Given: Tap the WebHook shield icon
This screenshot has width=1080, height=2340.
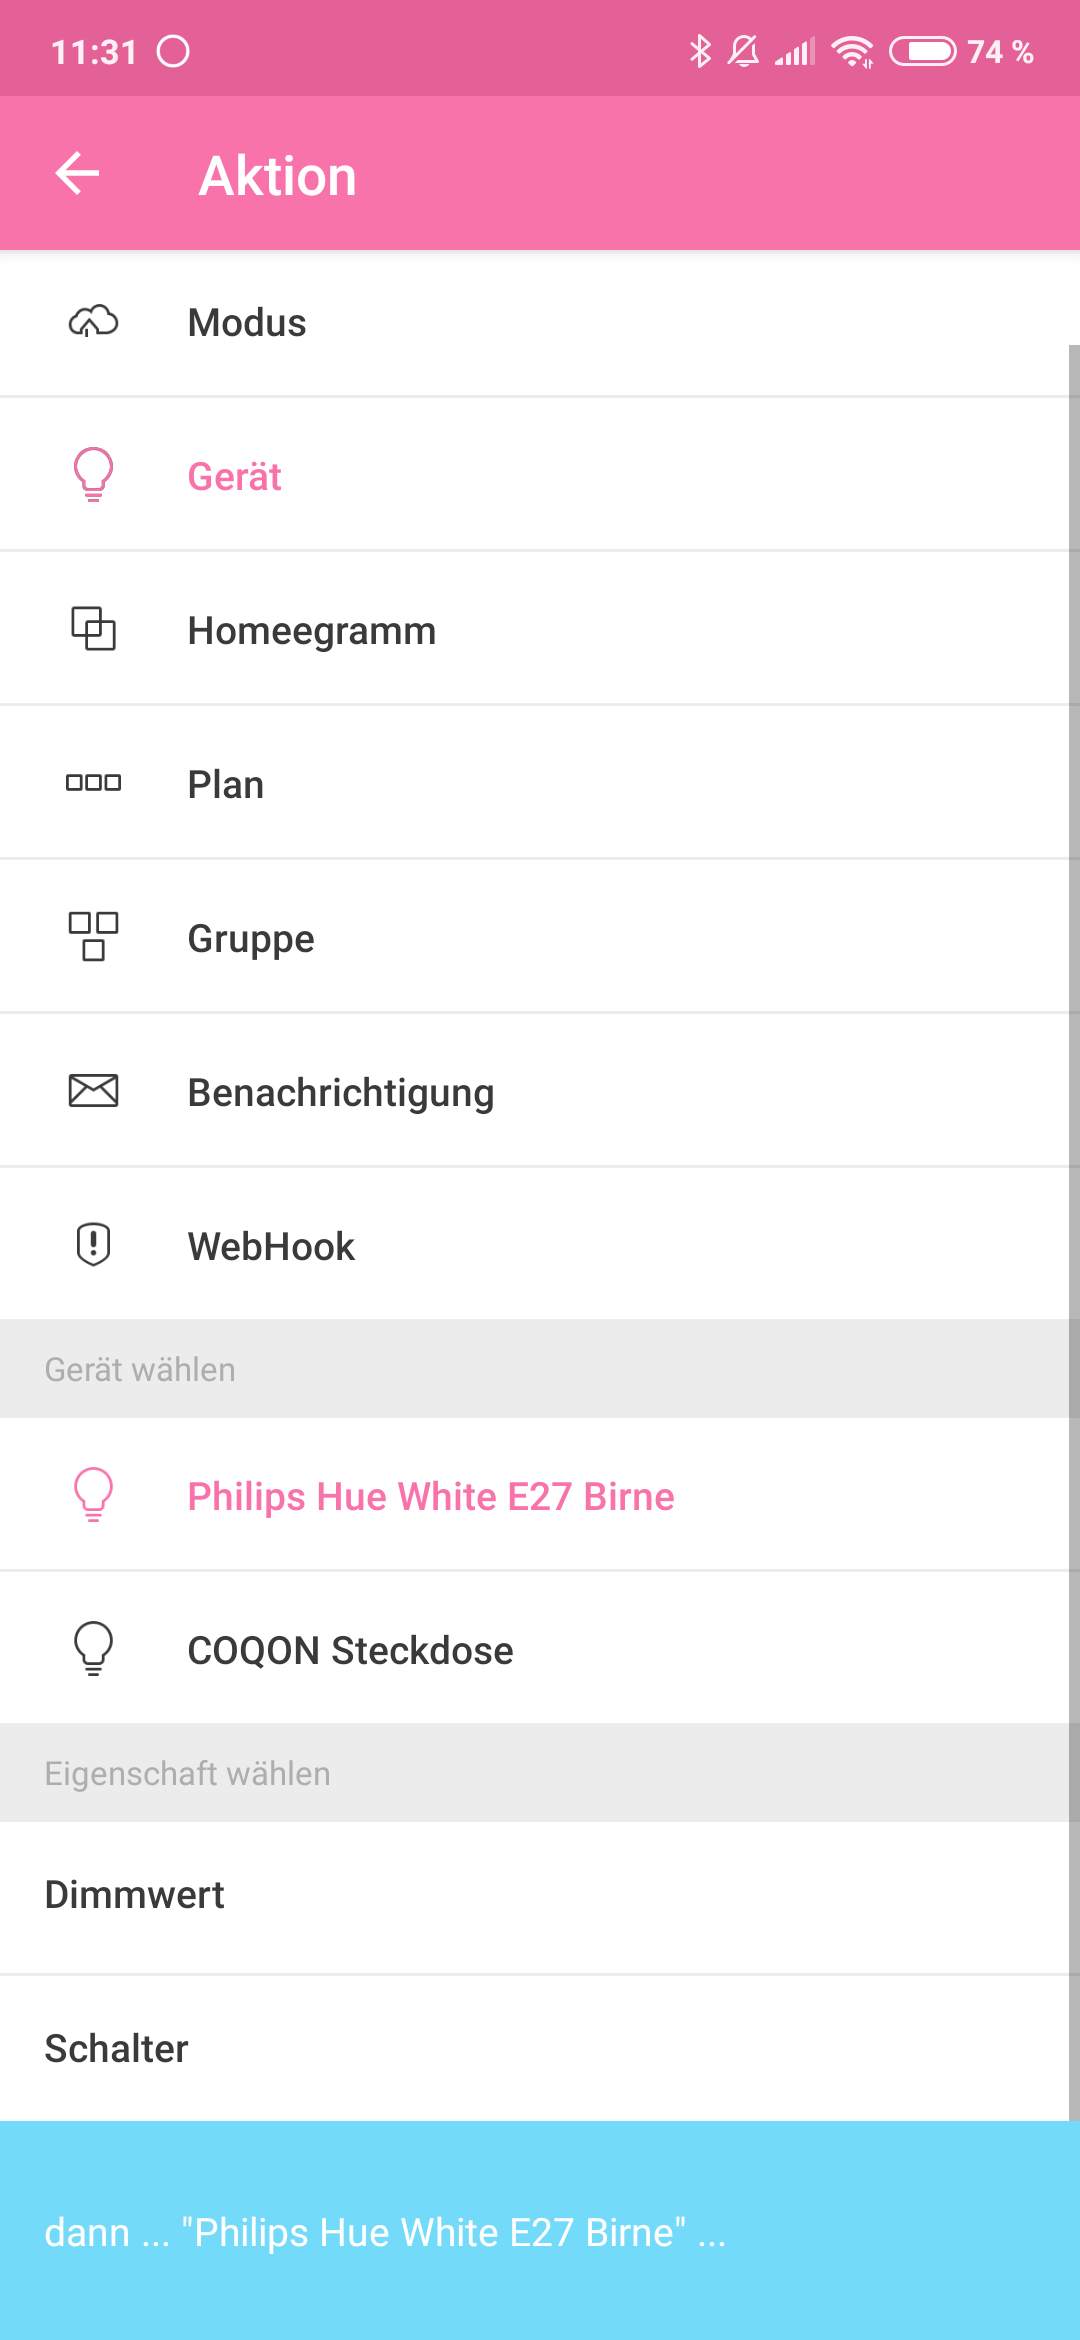Looking at the screenshot, I should 93,1245.
